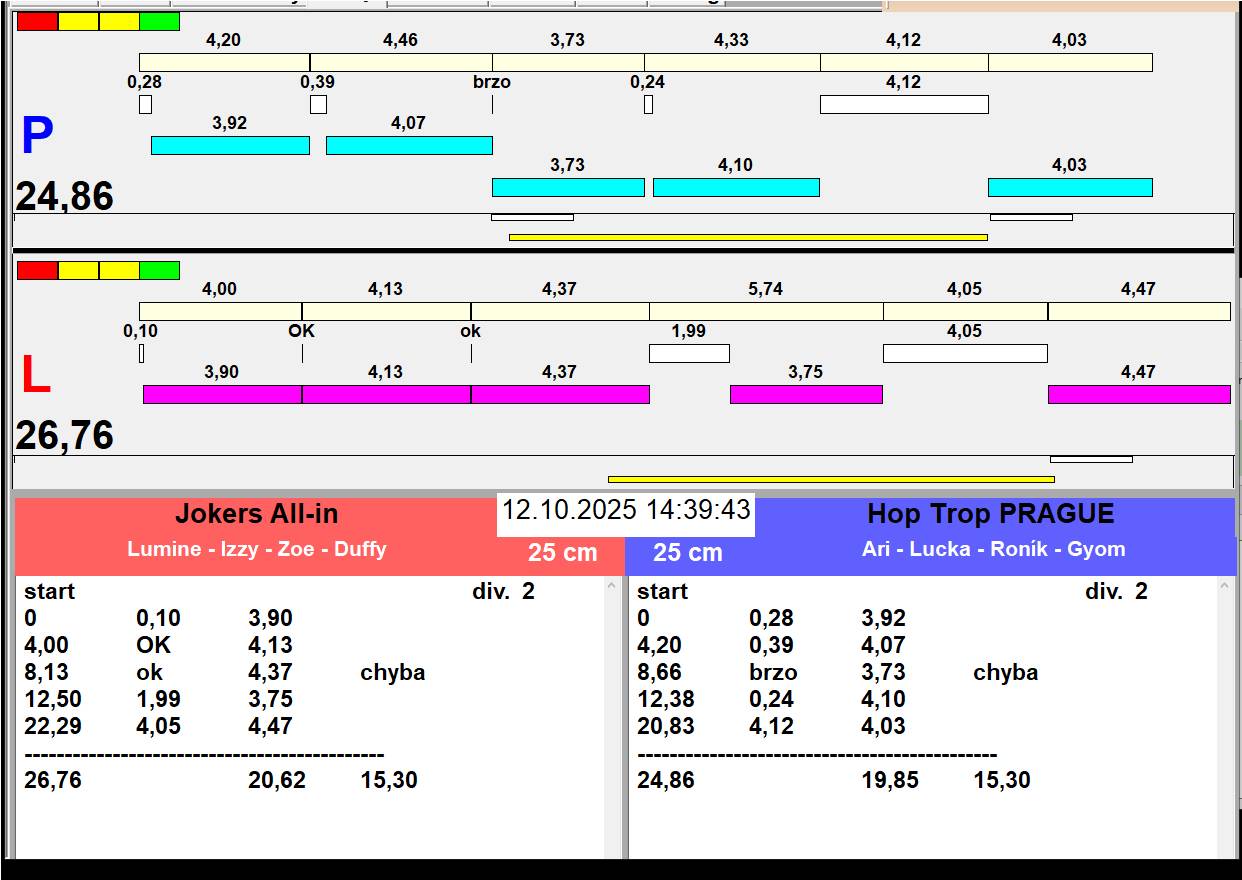Click the Ari - Lucka - Roník - Gyom roster
This screenshot has height=880, width=1242.
pos(994,549)
